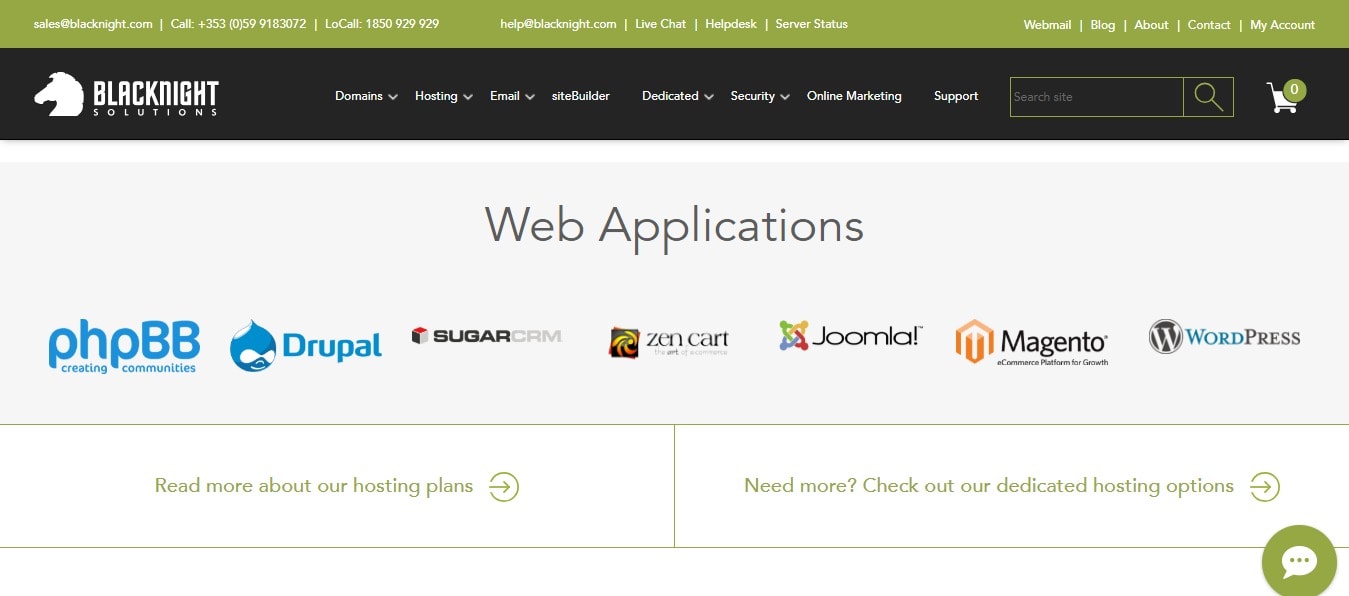
Task: Click the arrow icon beside dedicated hosting options
Action: point(1265,487)
